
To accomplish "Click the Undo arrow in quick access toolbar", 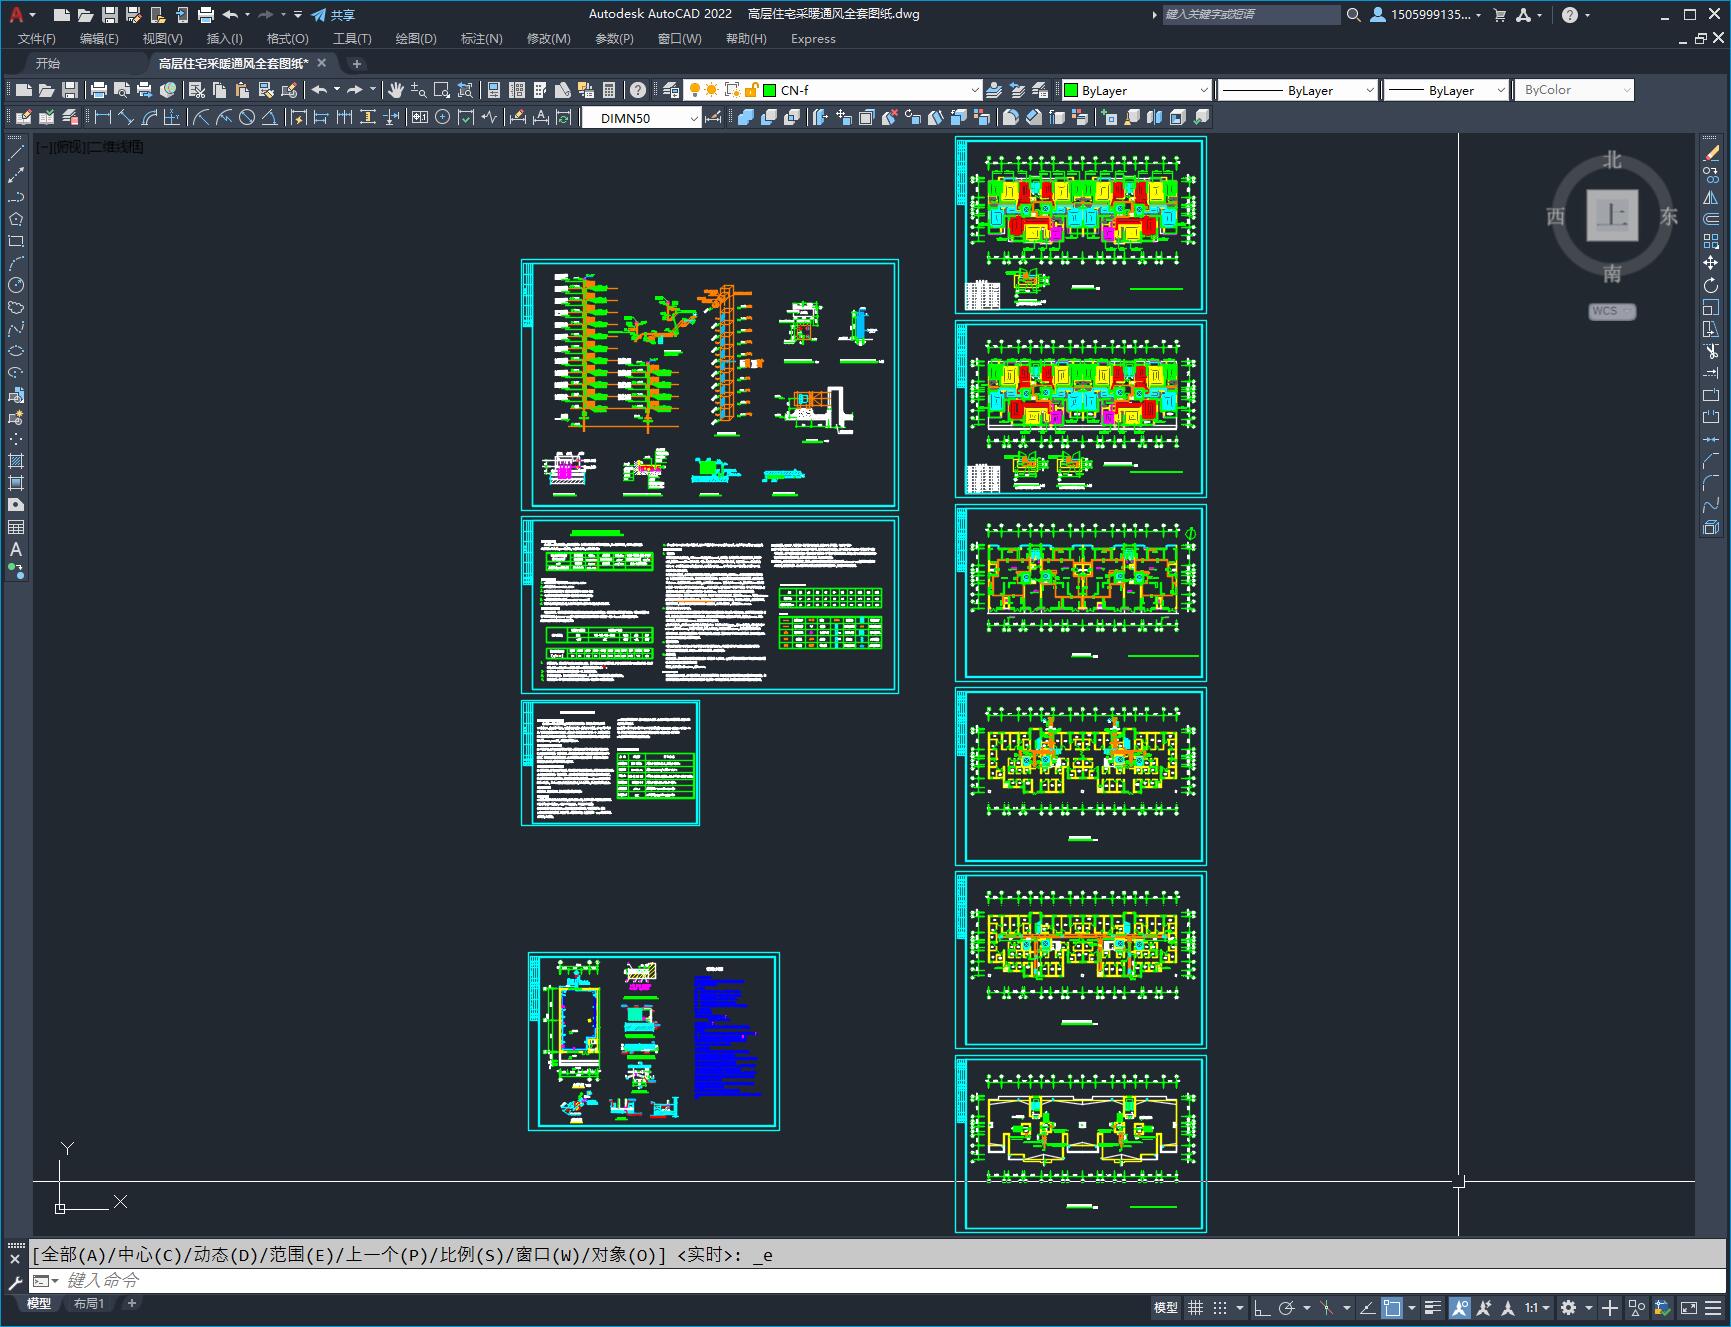I will click(x=231, y=15).
